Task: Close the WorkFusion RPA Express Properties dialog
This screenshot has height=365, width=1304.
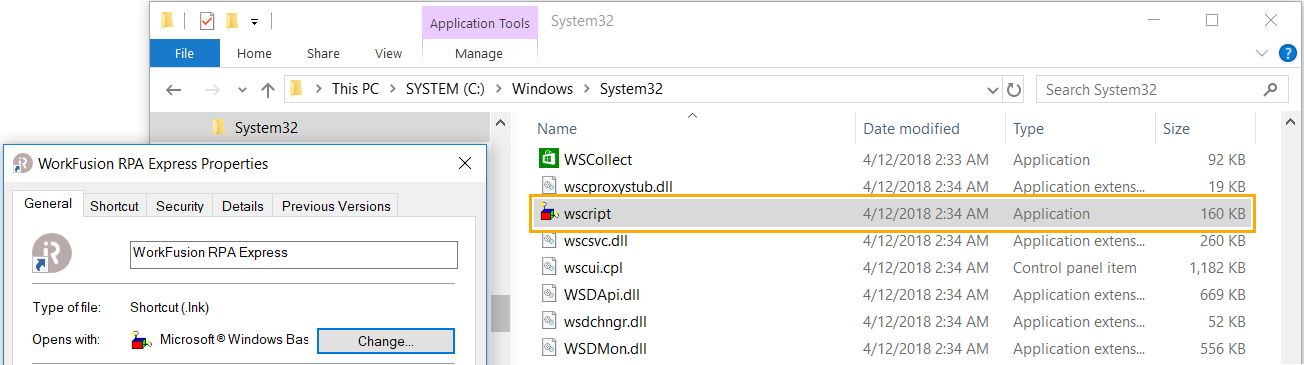Action: pos(465,163)
